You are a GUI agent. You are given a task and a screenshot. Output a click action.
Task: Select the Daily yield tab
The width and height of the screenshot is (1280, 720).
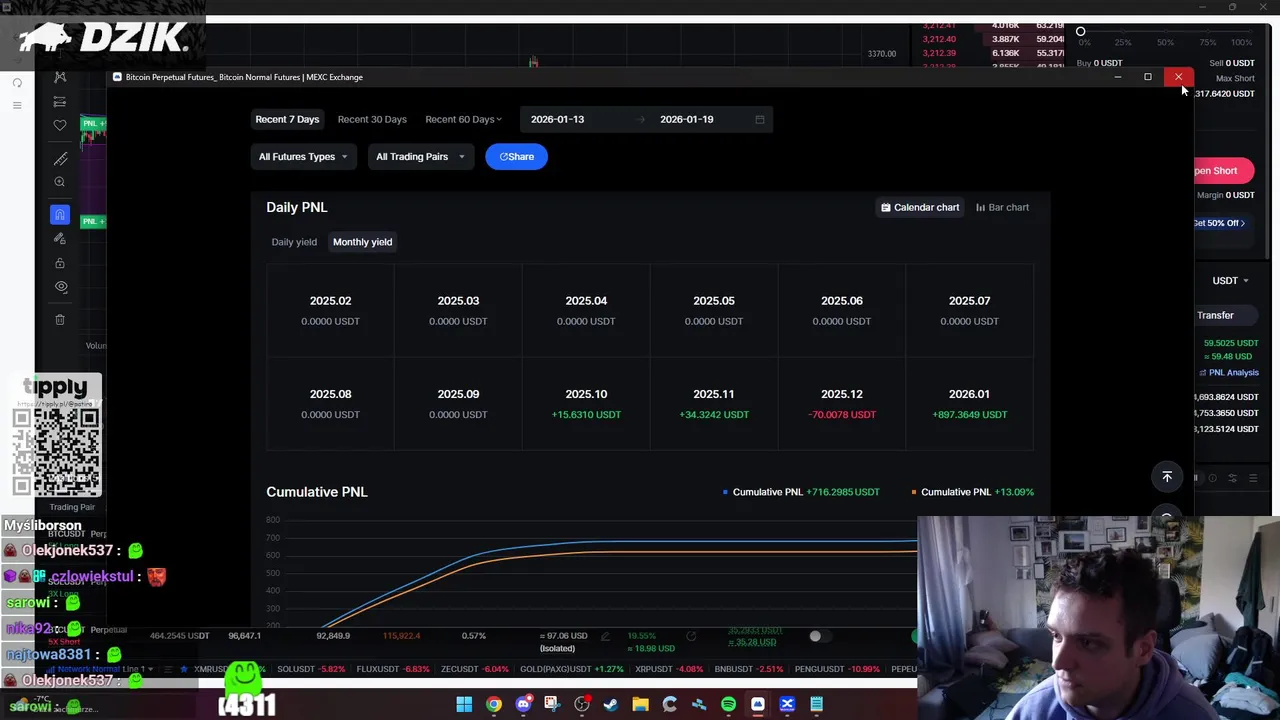294,242
